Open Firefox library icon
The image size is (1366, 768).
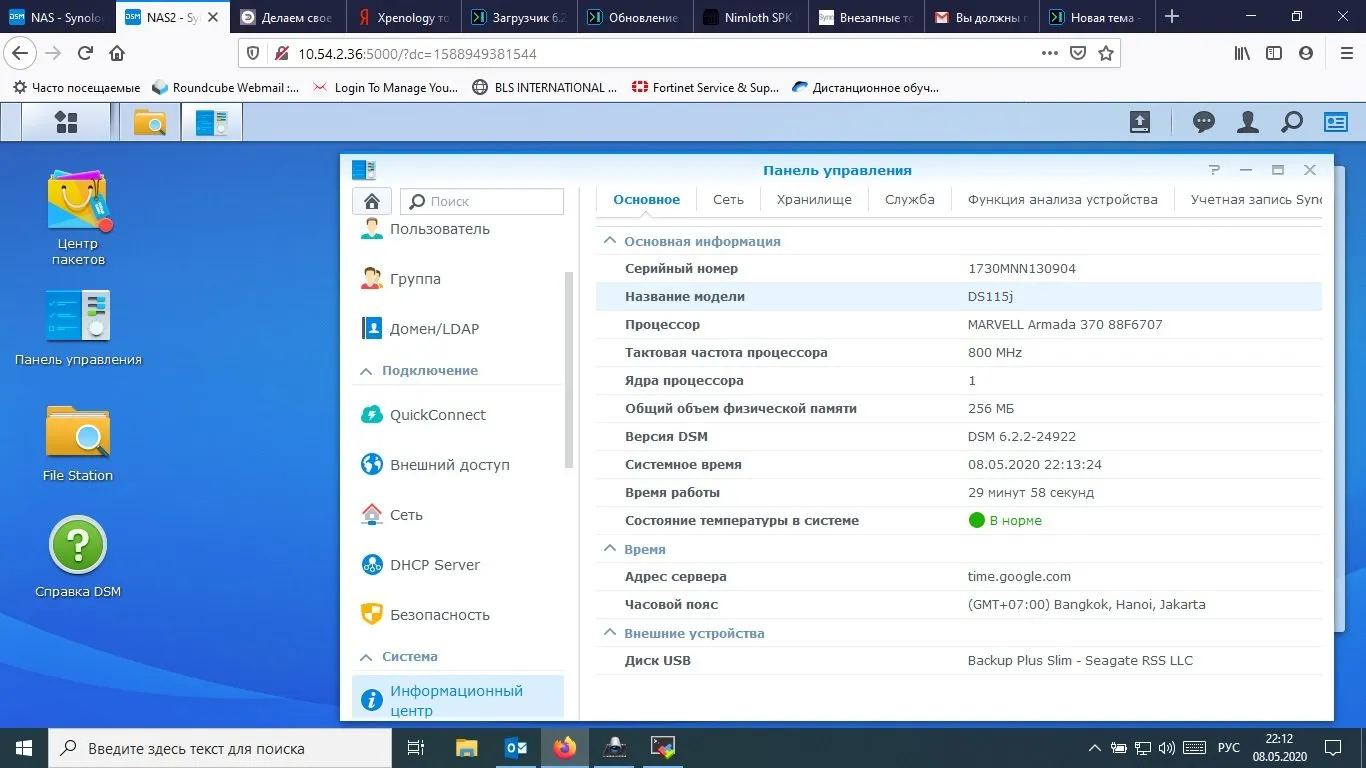point(1242,53)
